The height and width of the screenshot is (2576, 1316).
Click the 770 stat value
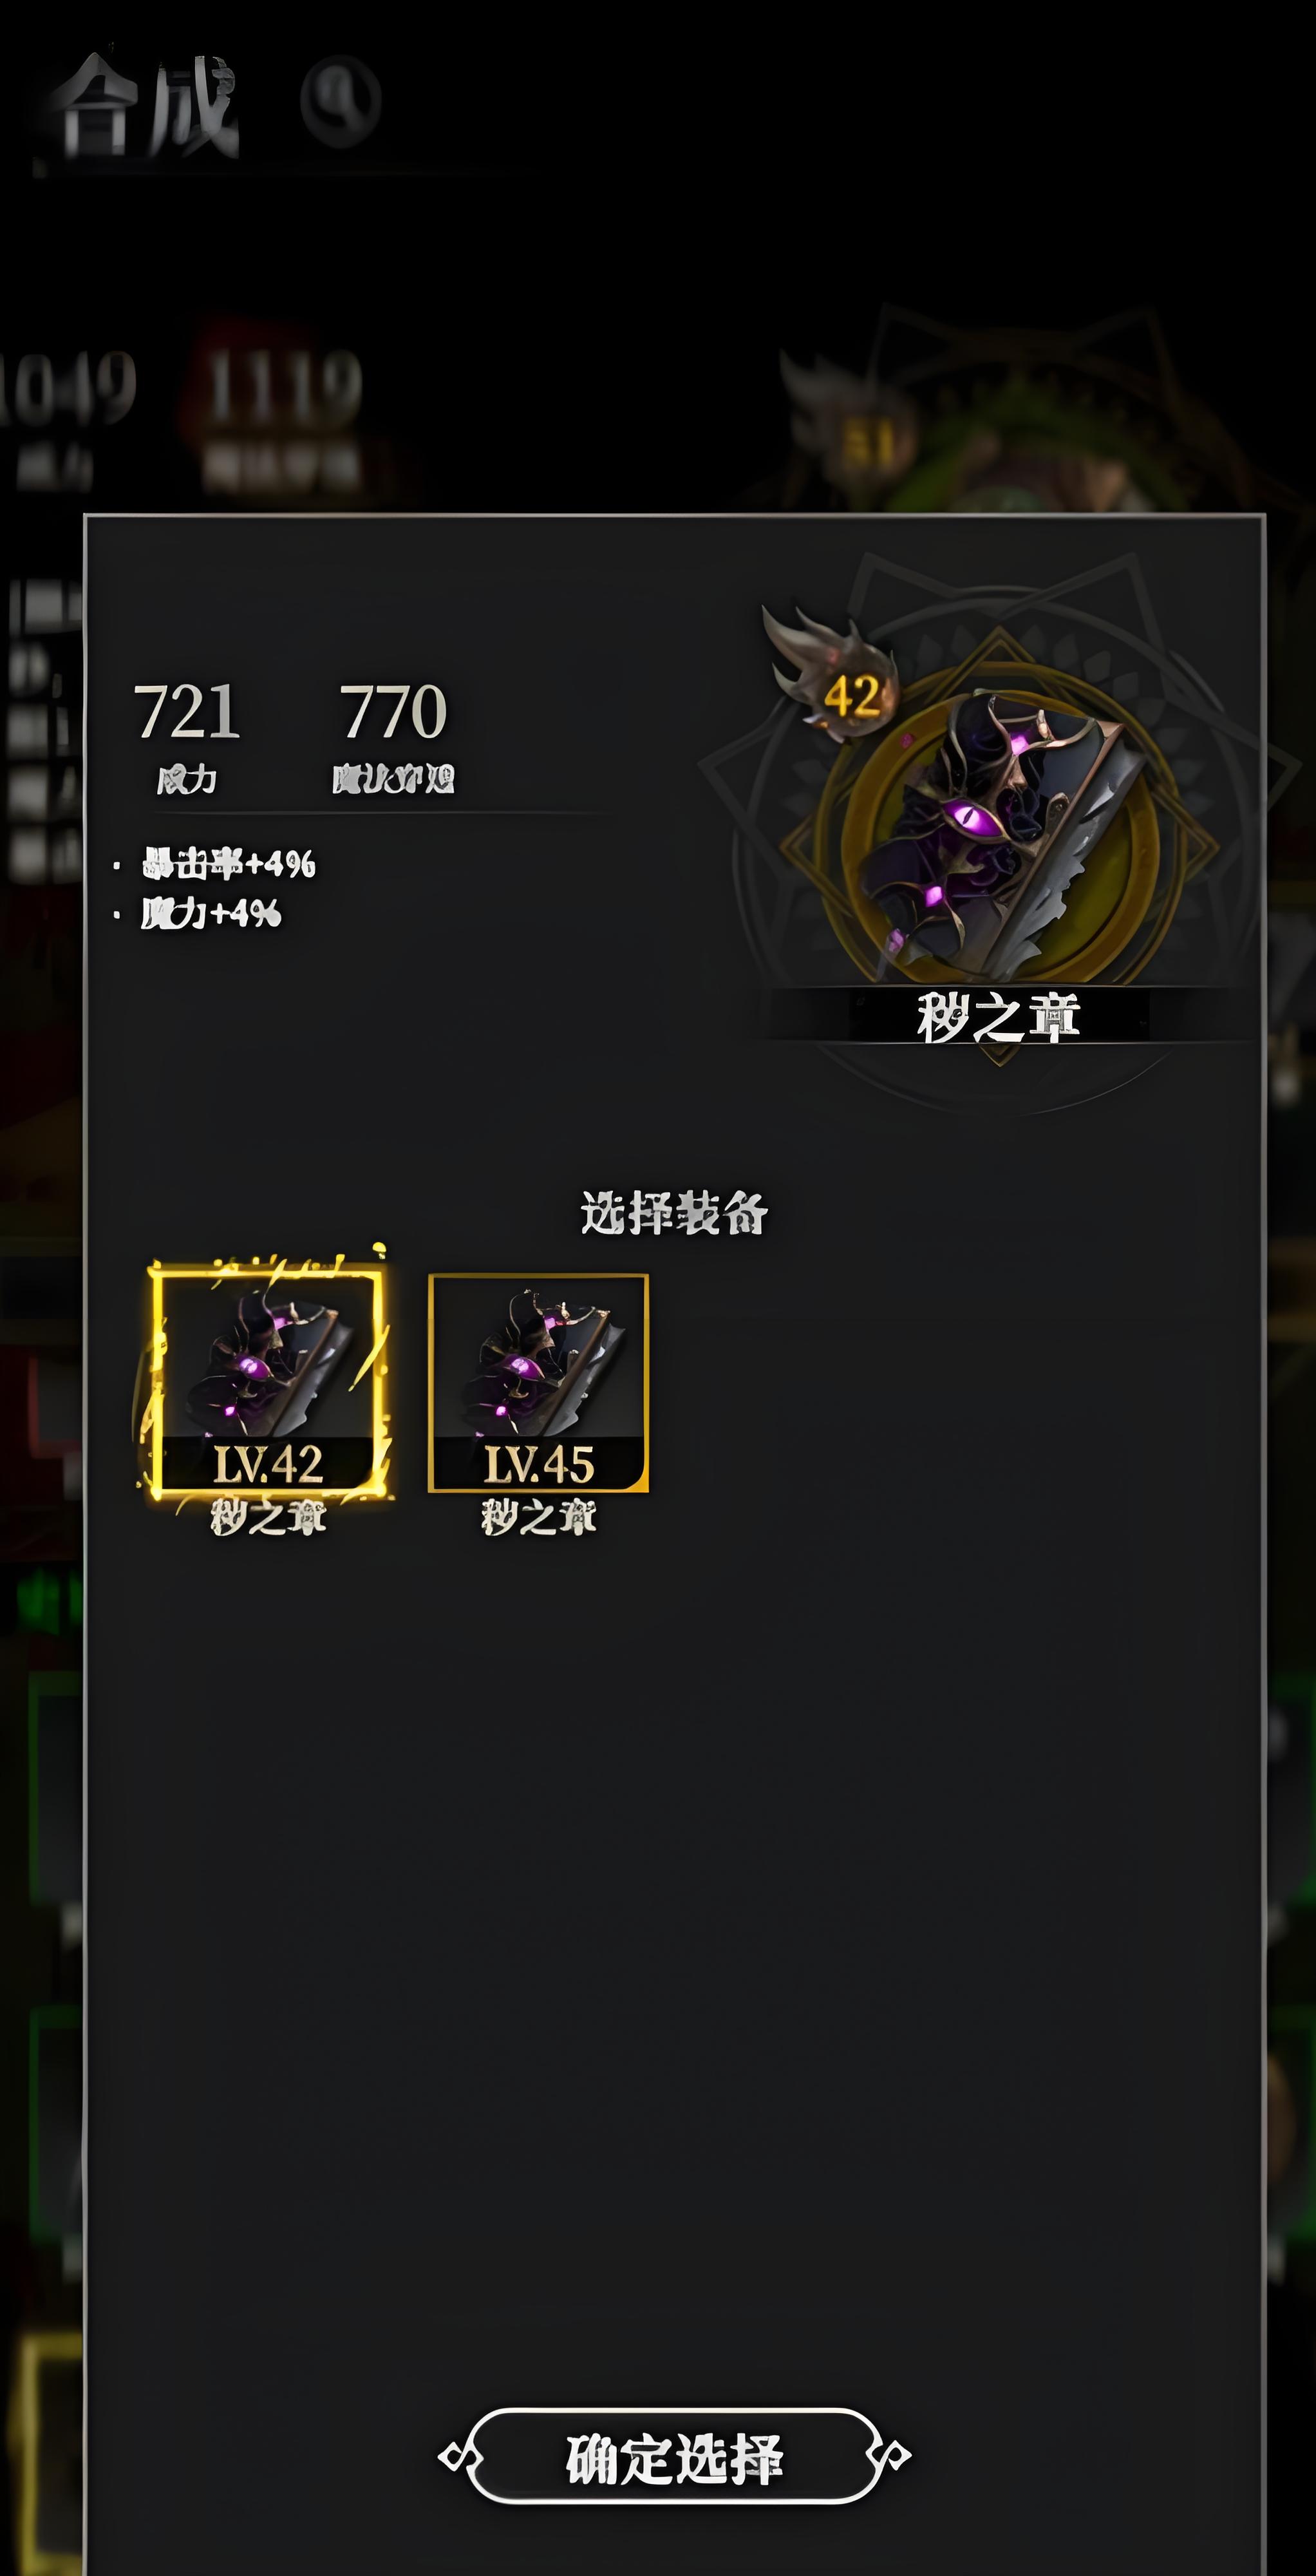(393, 713)
